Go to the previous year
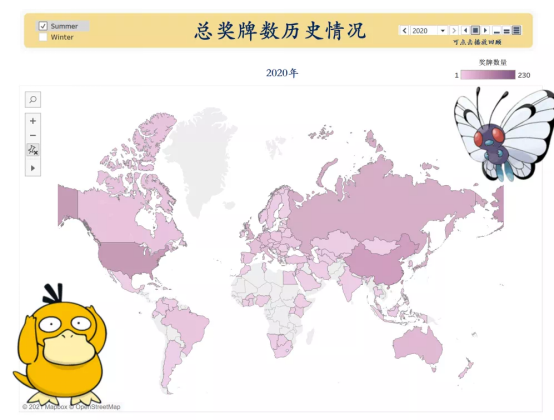 pyautogui.click(x=405, y=31)
